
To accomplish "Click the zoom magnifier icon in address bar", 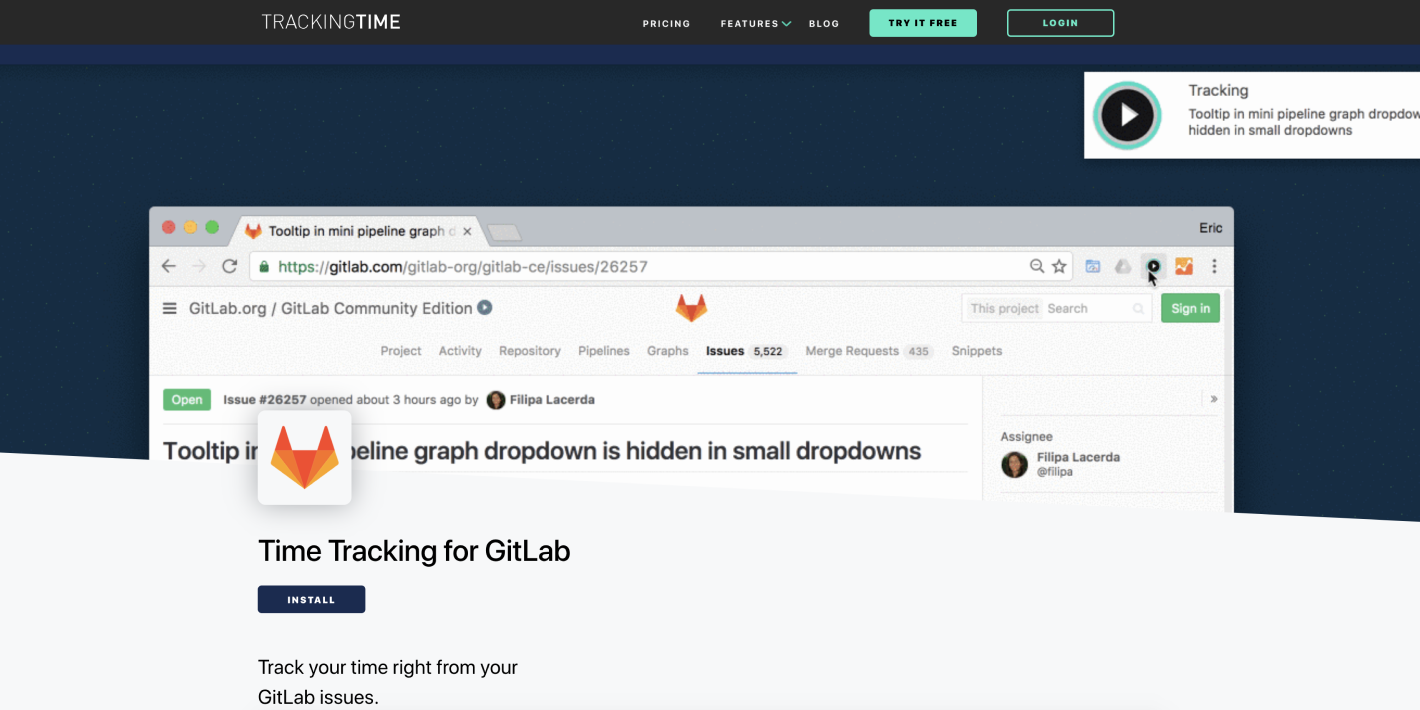I will (1037, 266).
